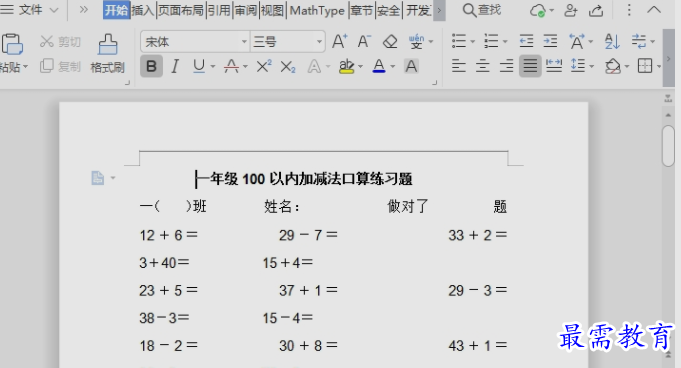
Task: Open the 宋体 font name dropdown
Action: click(x=244, y=42)
